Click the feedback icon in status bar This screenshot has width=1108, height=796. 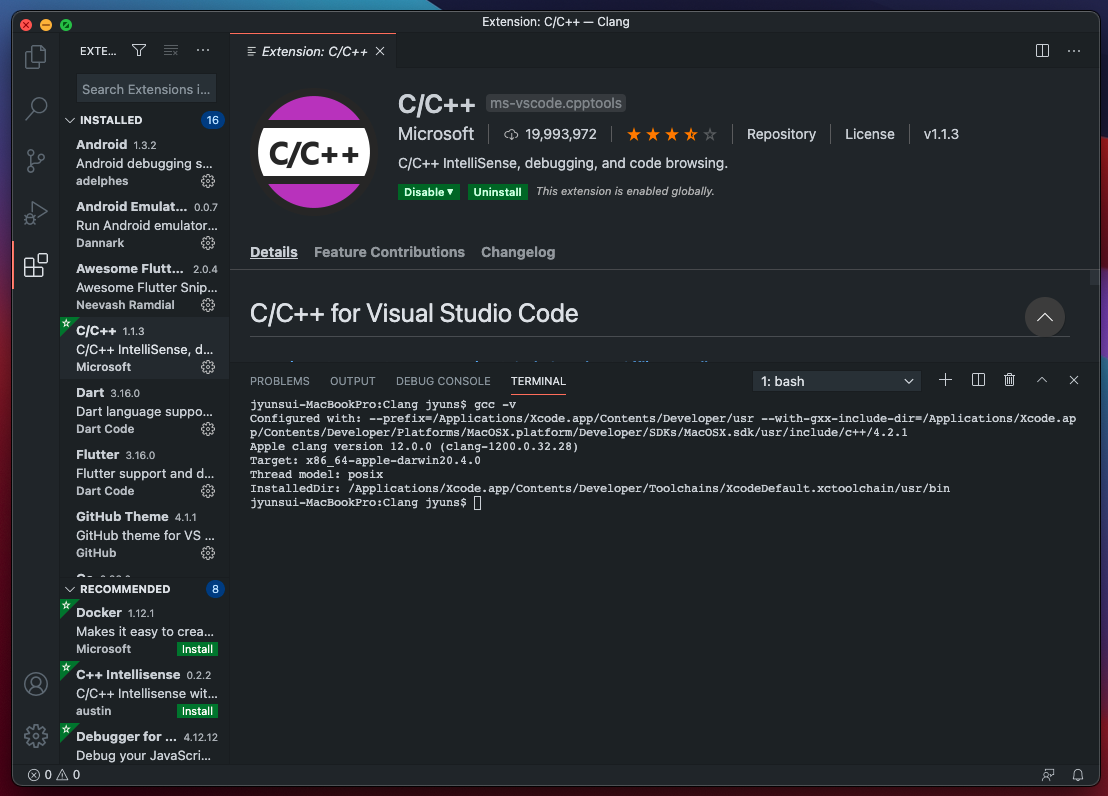pyautogui.click(x=1048, y=775)
